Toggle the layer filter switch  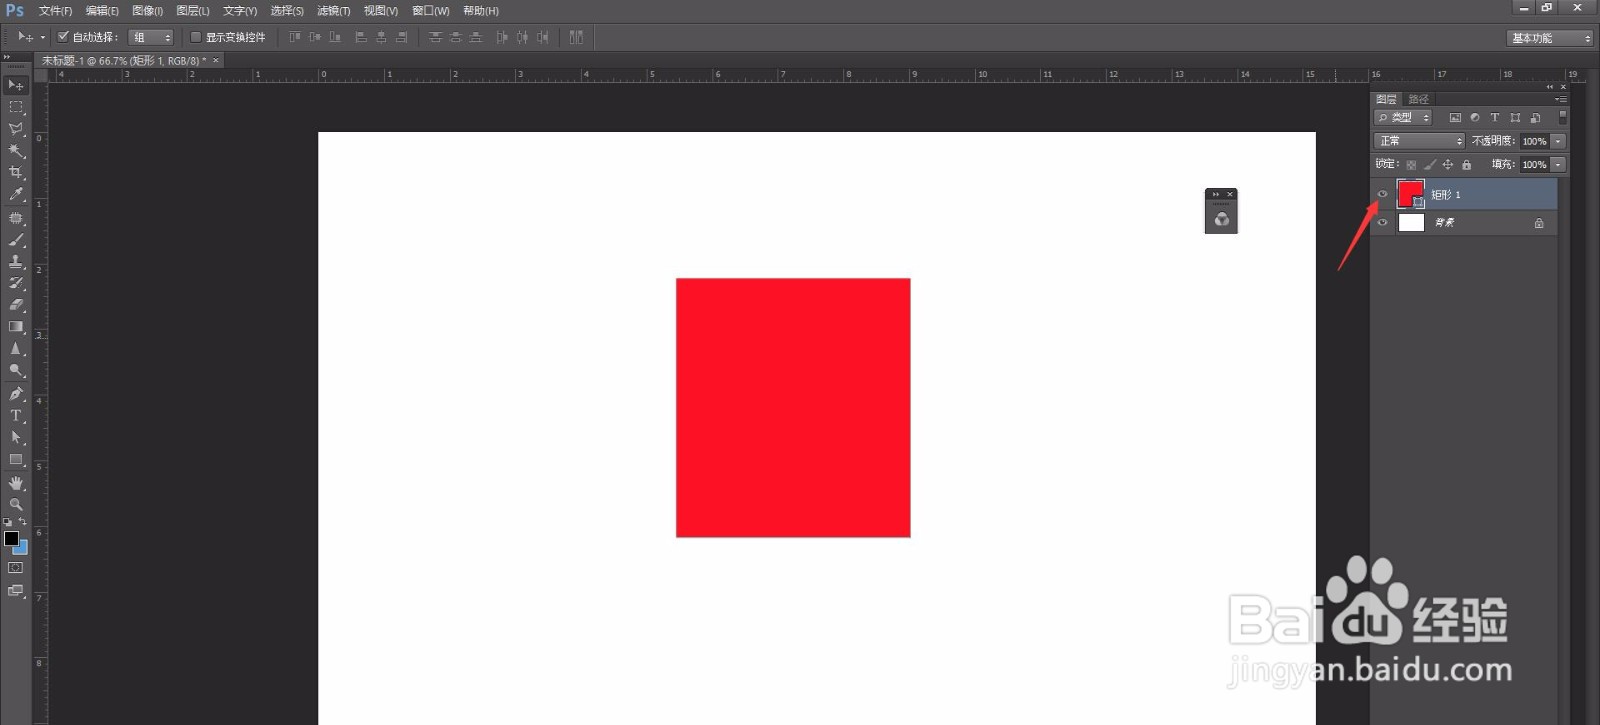point(1562,118)
